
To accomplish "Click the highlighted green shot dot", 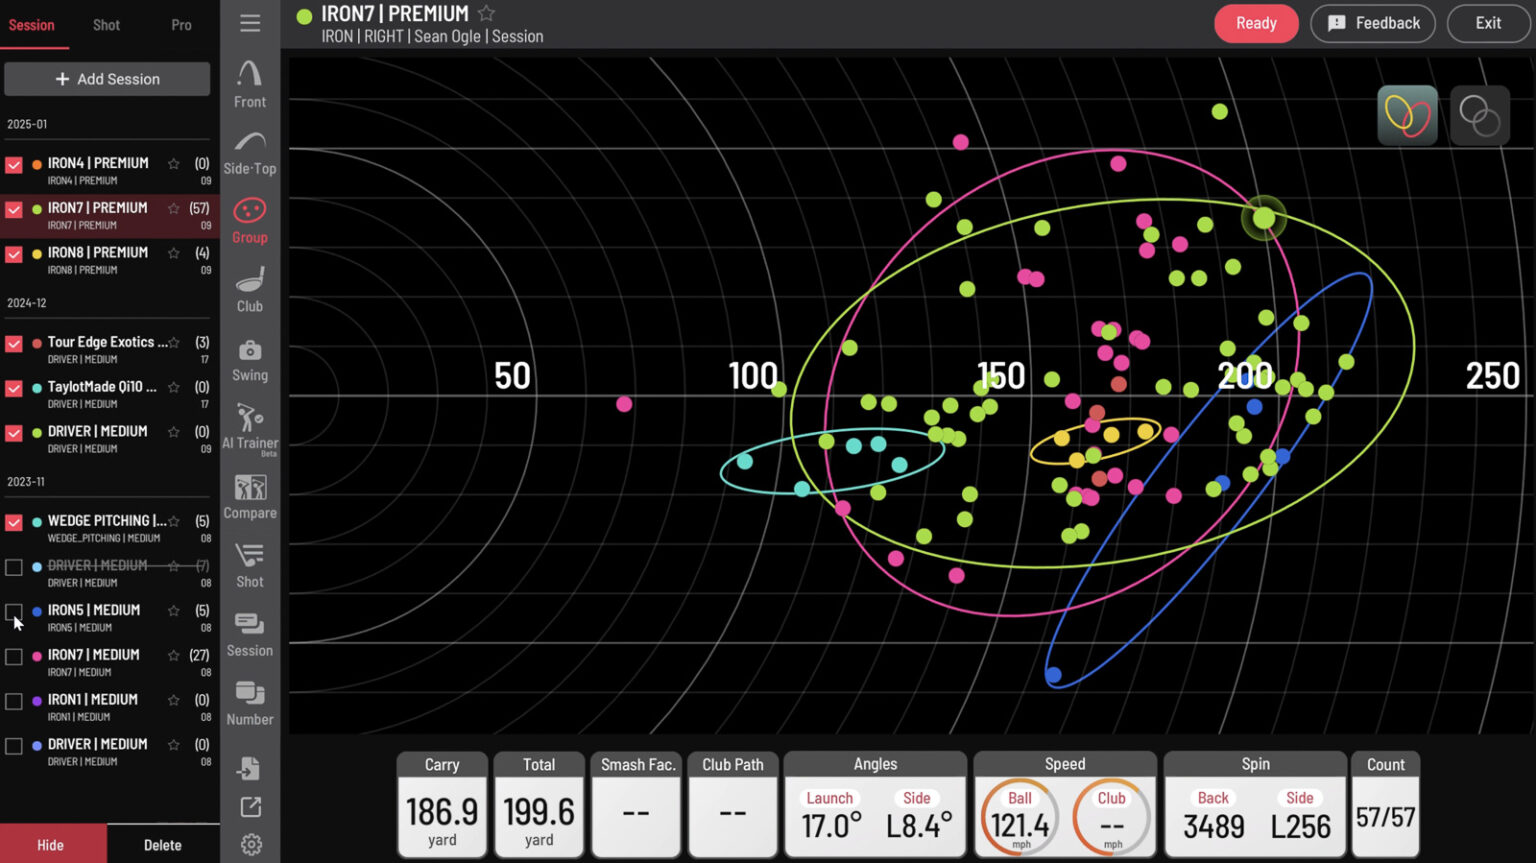I will point(1264,218).
